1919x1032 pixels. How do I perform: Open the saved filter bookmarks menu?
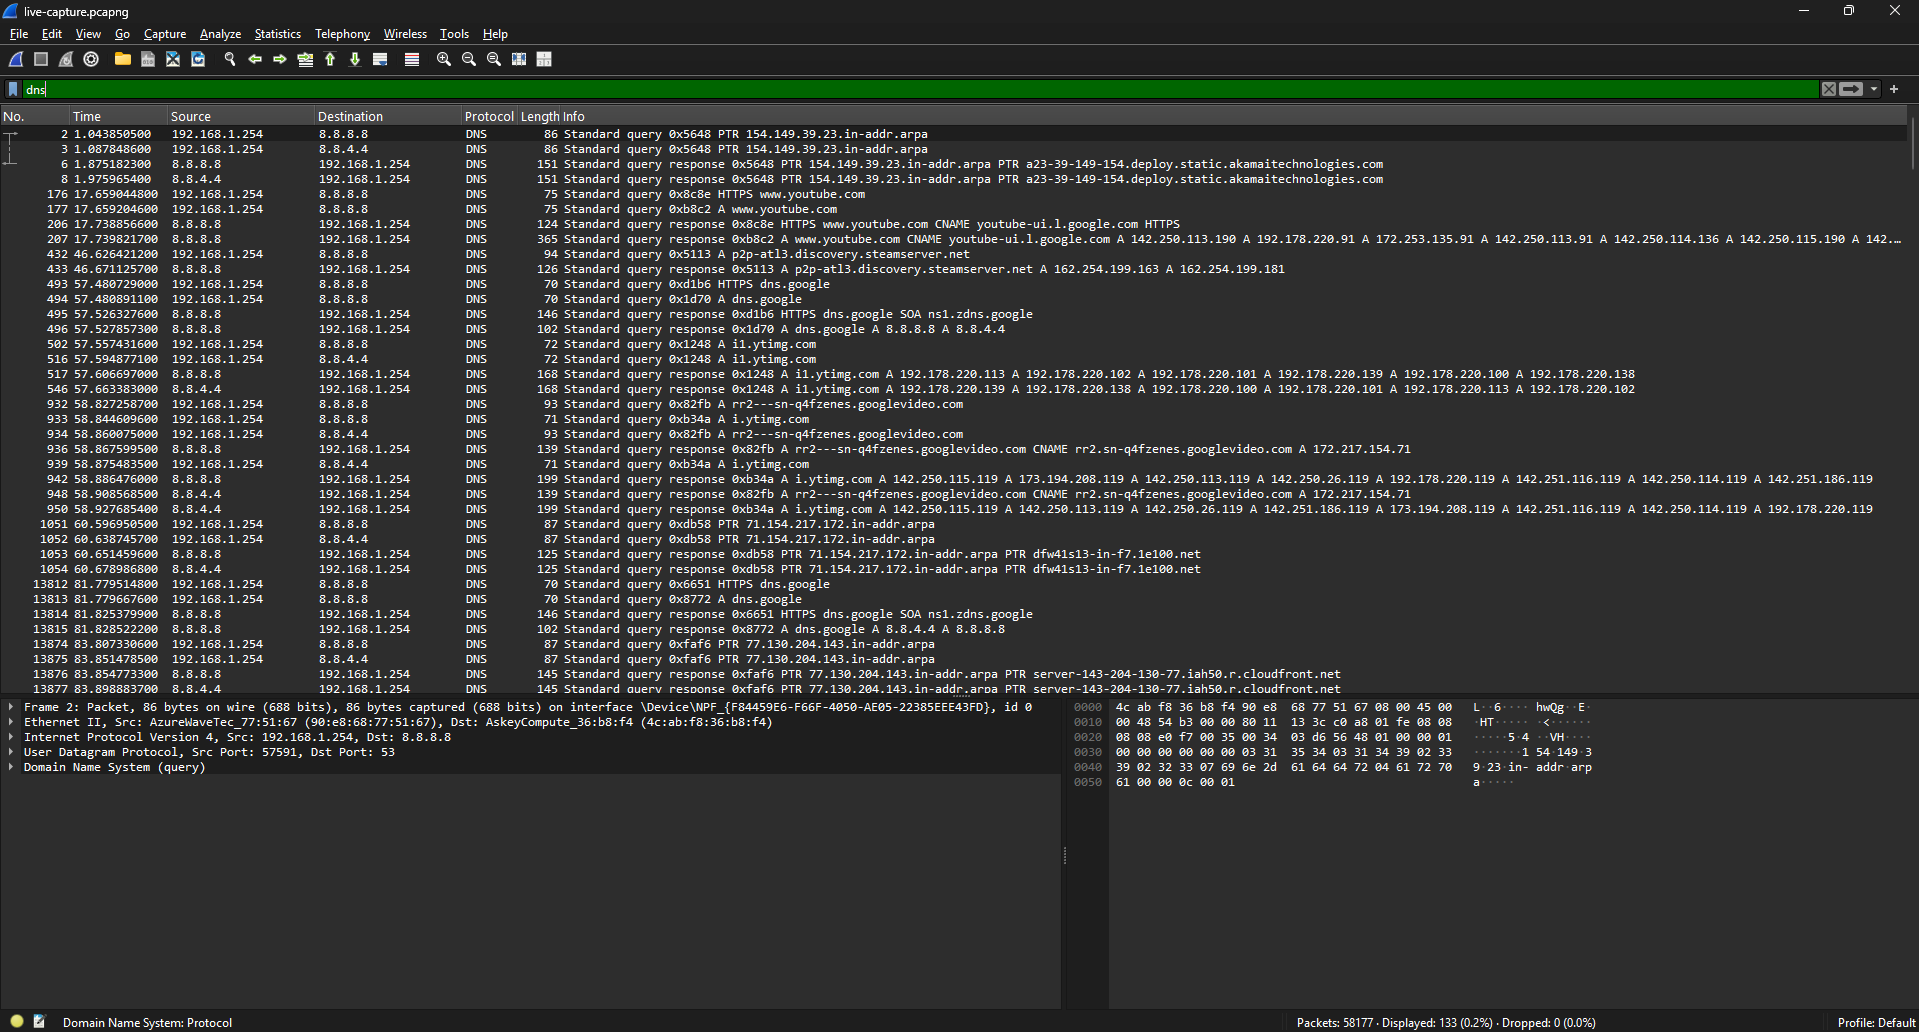tap(11, 89)
